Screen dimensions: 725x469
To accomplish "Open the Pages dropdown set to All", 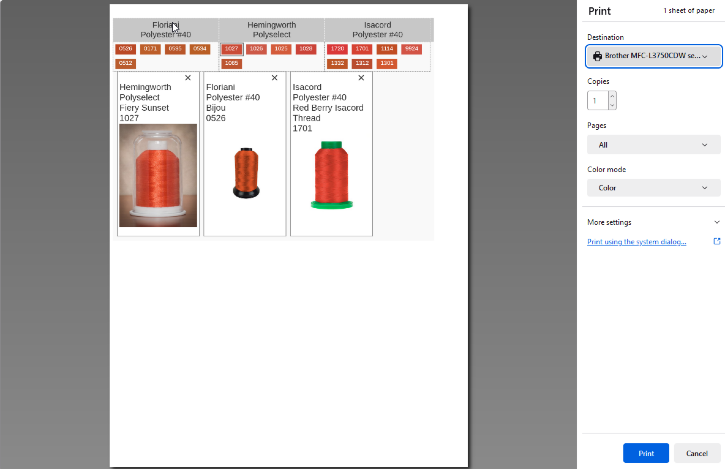I will click(653, 145).
